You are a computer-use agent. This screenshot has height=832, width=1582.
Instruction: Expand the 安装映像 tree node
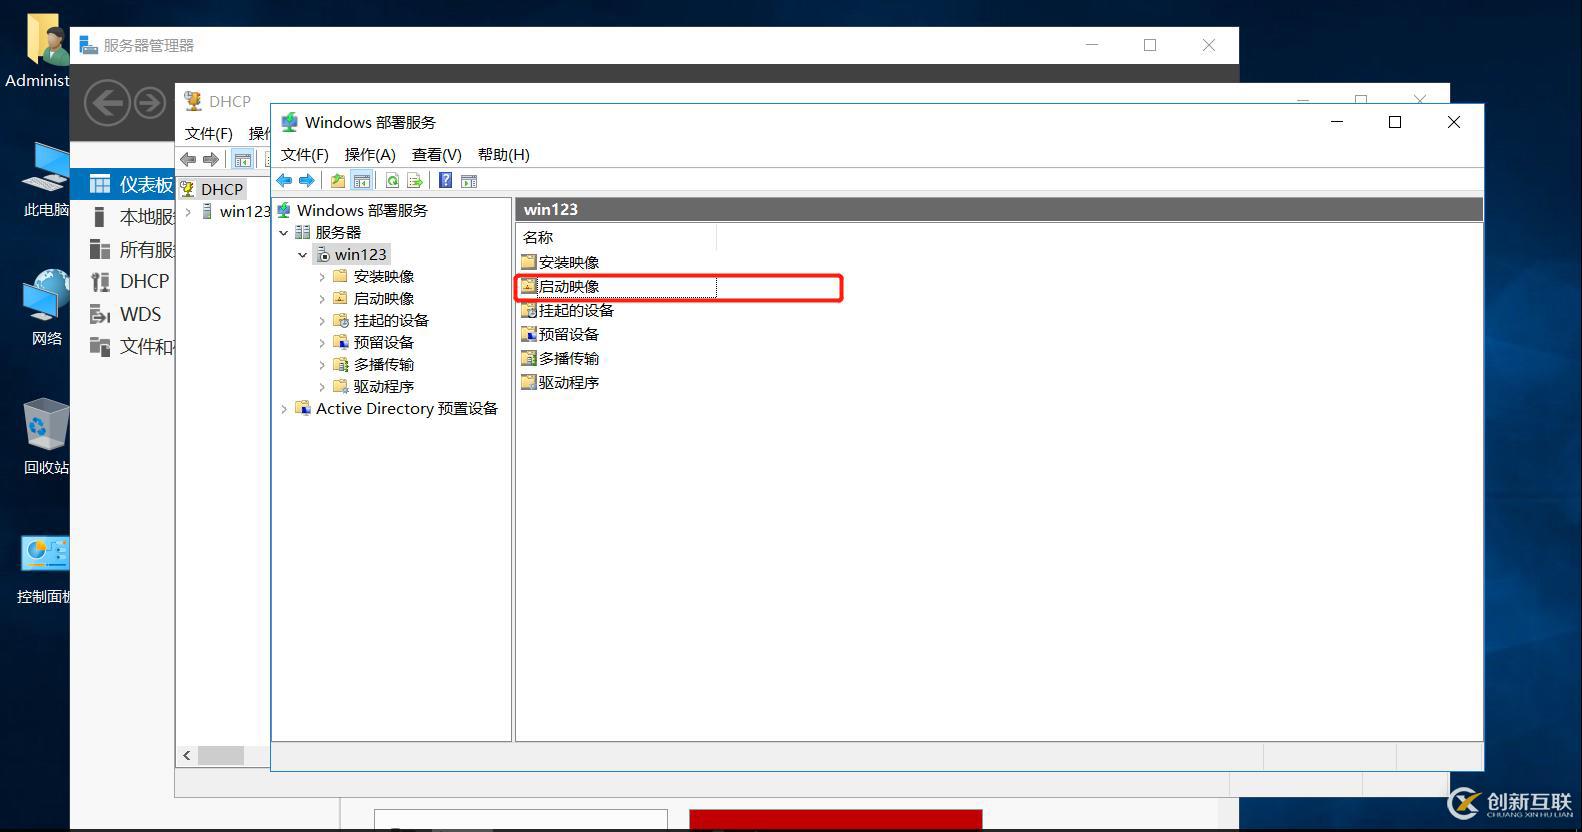pyautogui.click(x=321, y=277)
